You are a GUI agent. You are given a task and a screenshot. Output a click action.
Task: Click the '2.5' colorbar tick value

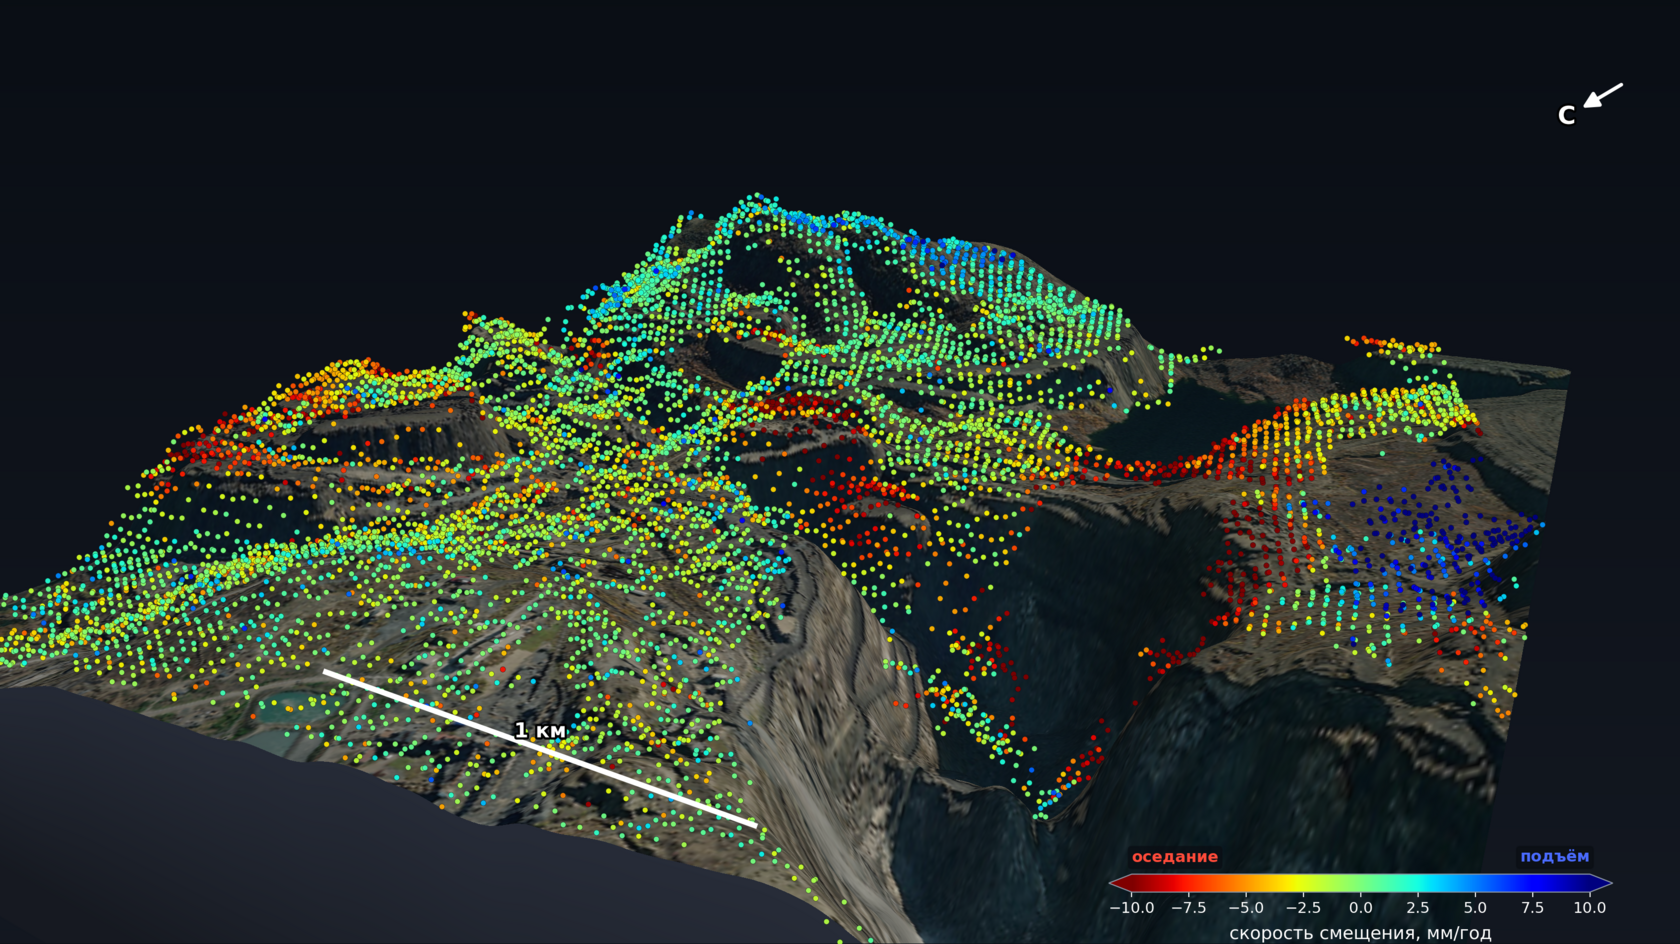[1417, 908]
